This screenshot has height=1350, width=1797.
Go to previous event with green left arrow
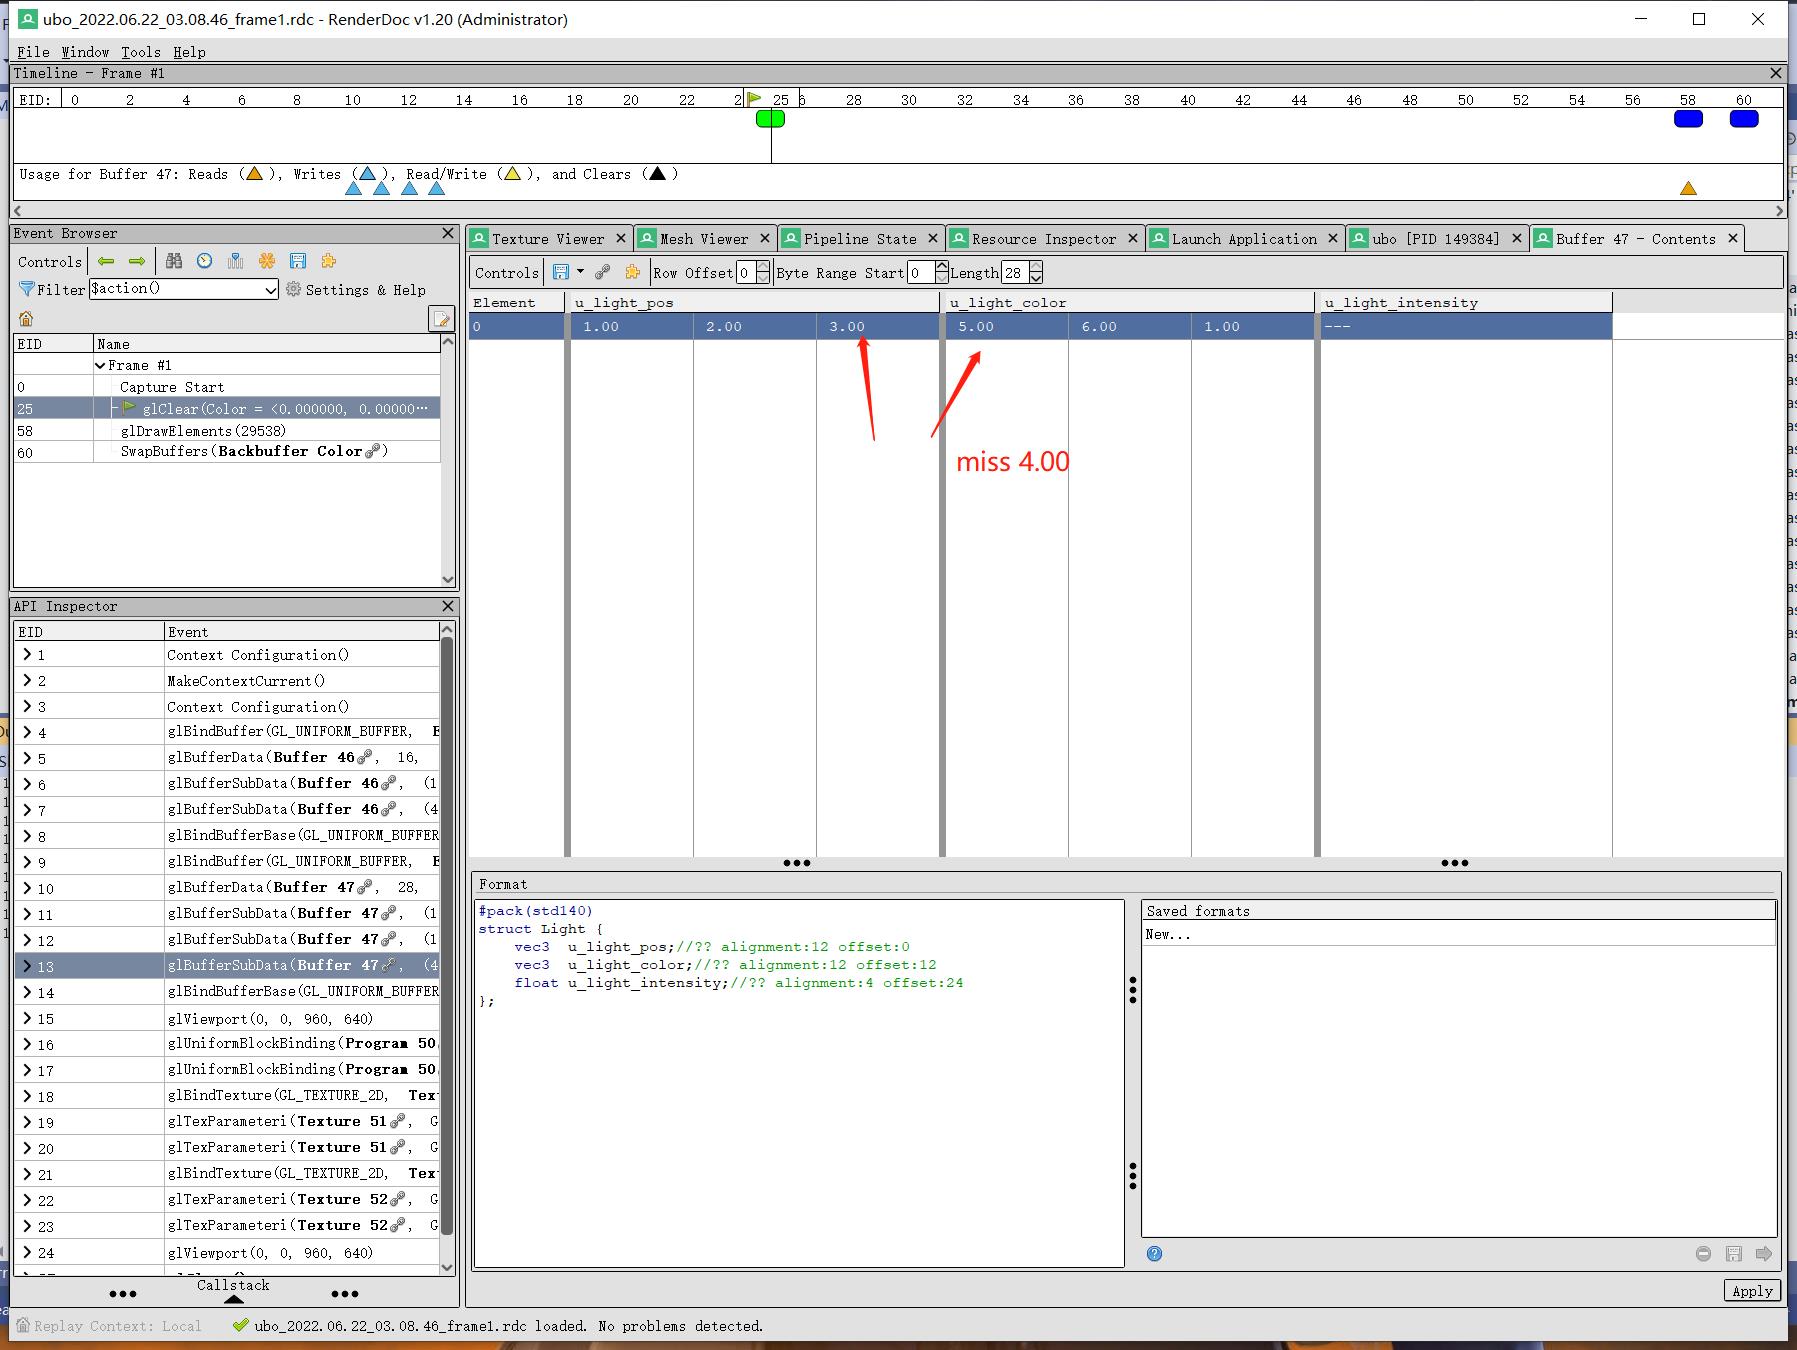[106, 261]
